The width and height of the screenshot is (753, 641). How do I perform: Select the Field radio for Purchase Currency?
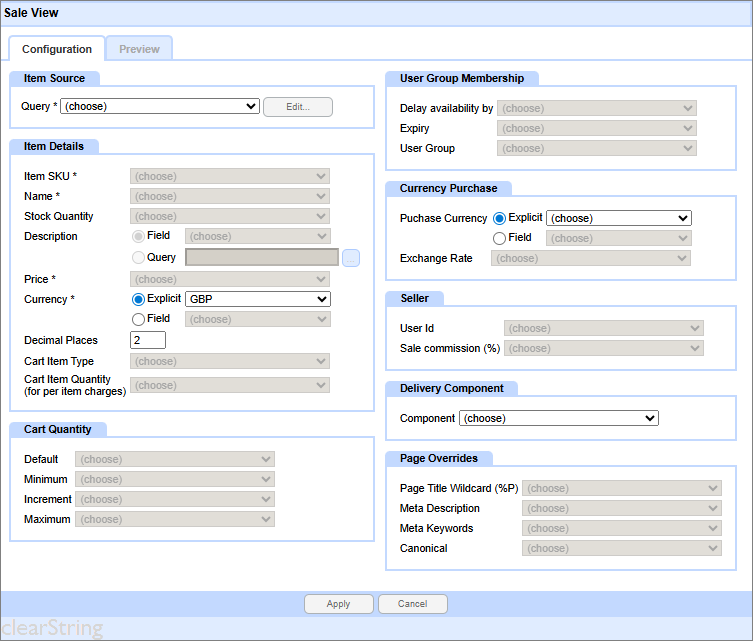click(500, 238)
